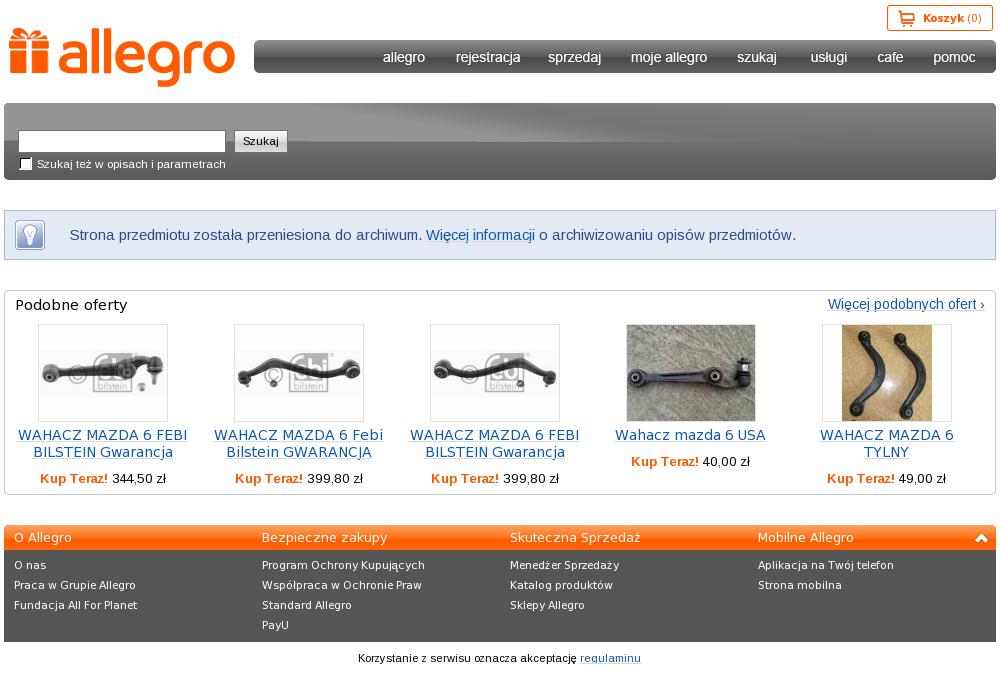Open WAHACZ MAZDA 6 FEBI BILSTEIN 344,50 zł title link
Image resolution: width=1000 pixels, height=678 pixels.
(103, 443)
